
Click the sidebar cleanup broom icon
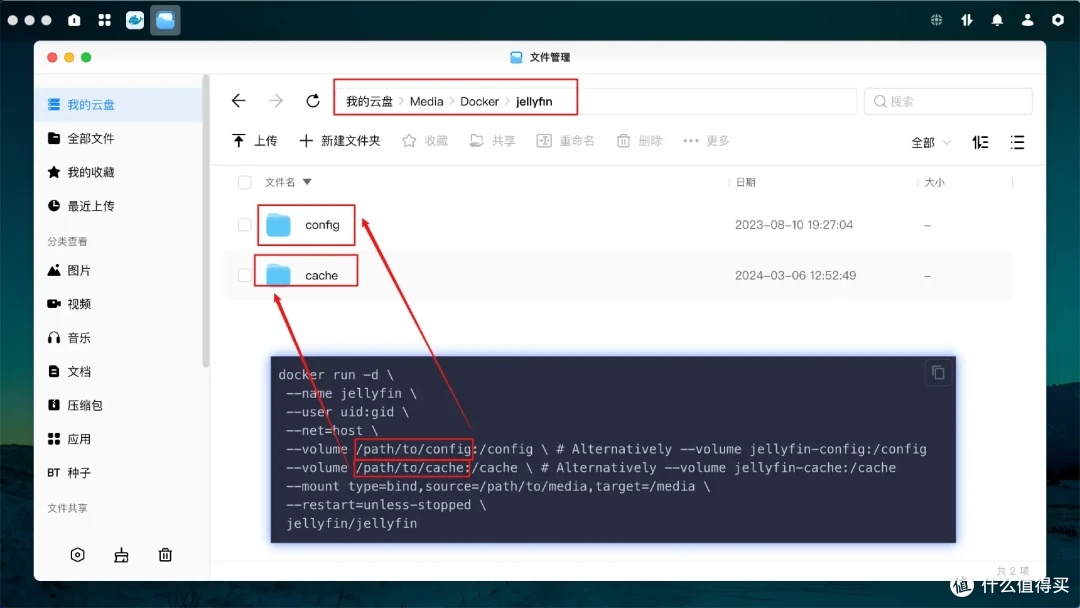(x=121, y=555)
